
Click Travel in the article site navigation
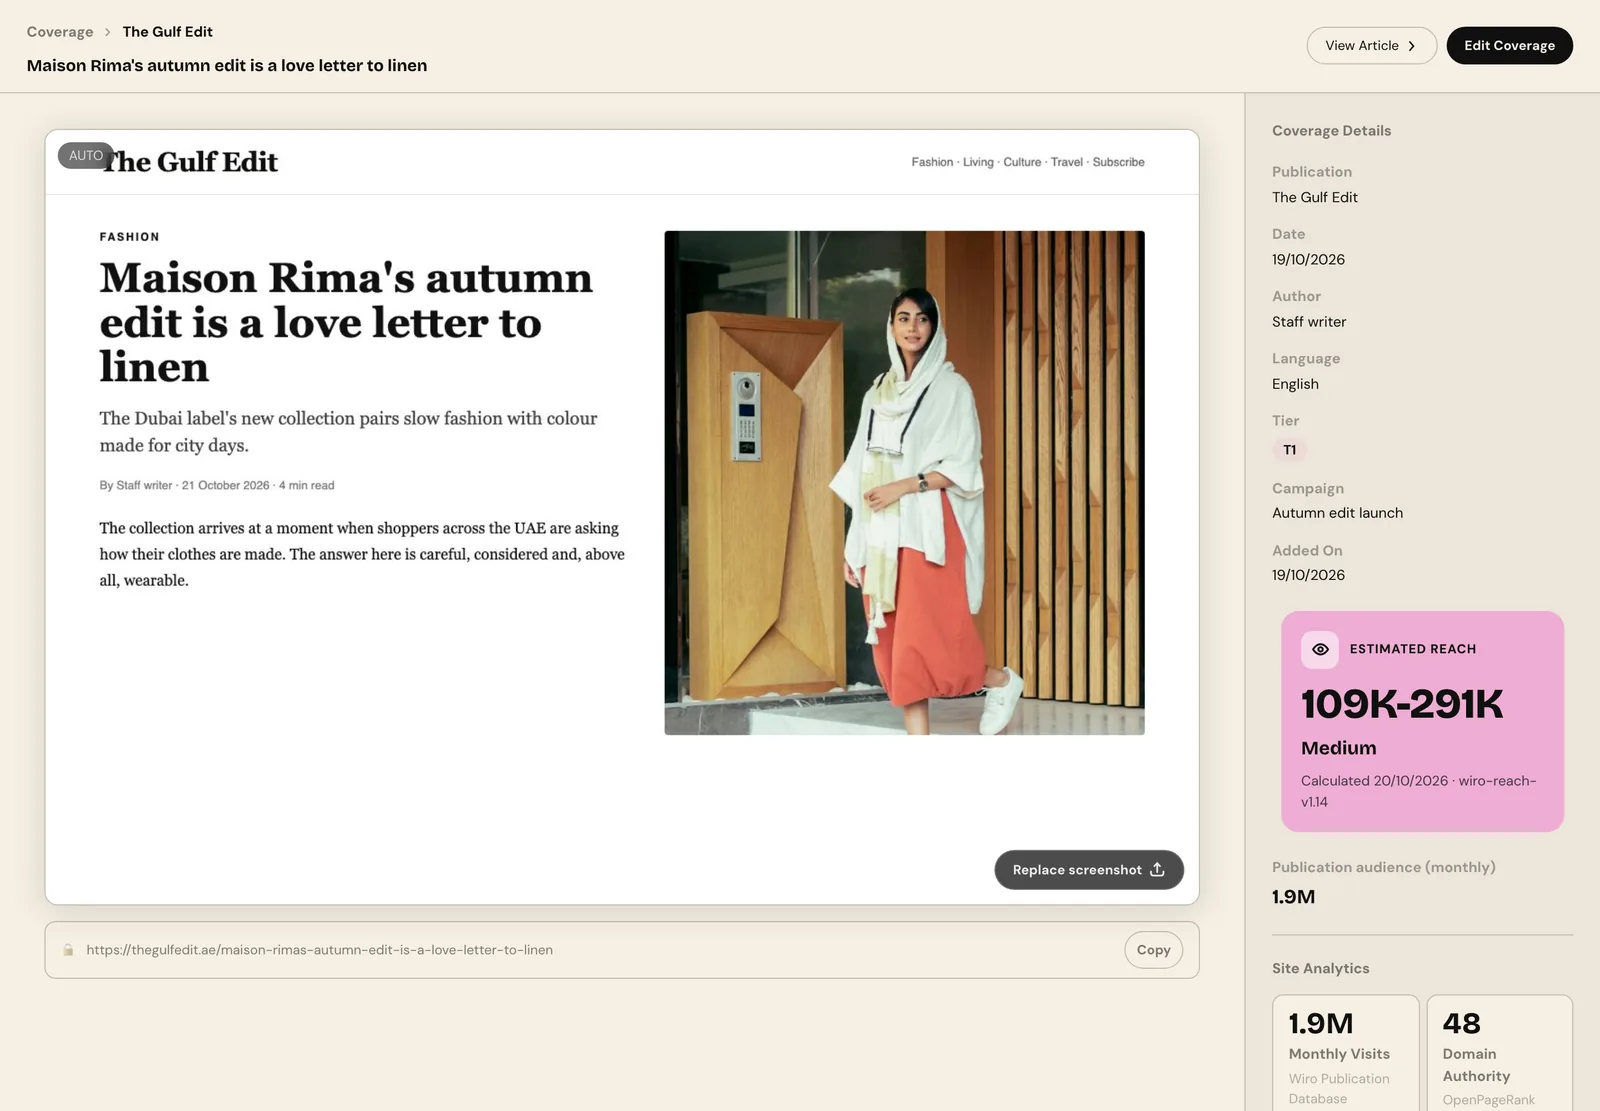(1066, 162)
